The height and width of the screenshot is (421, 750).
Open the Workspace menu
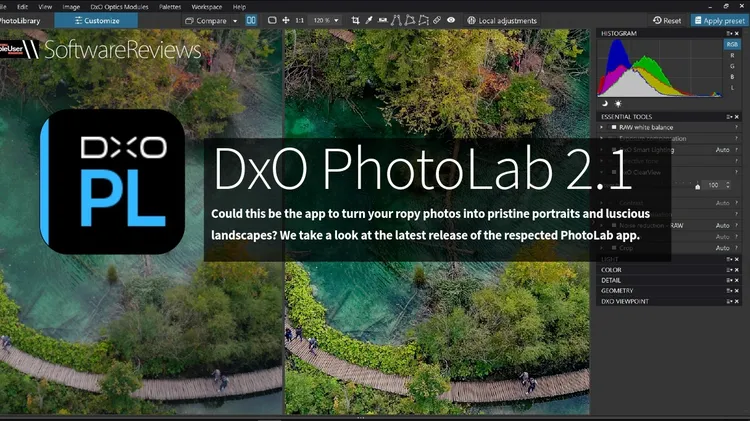pos(207,7)
